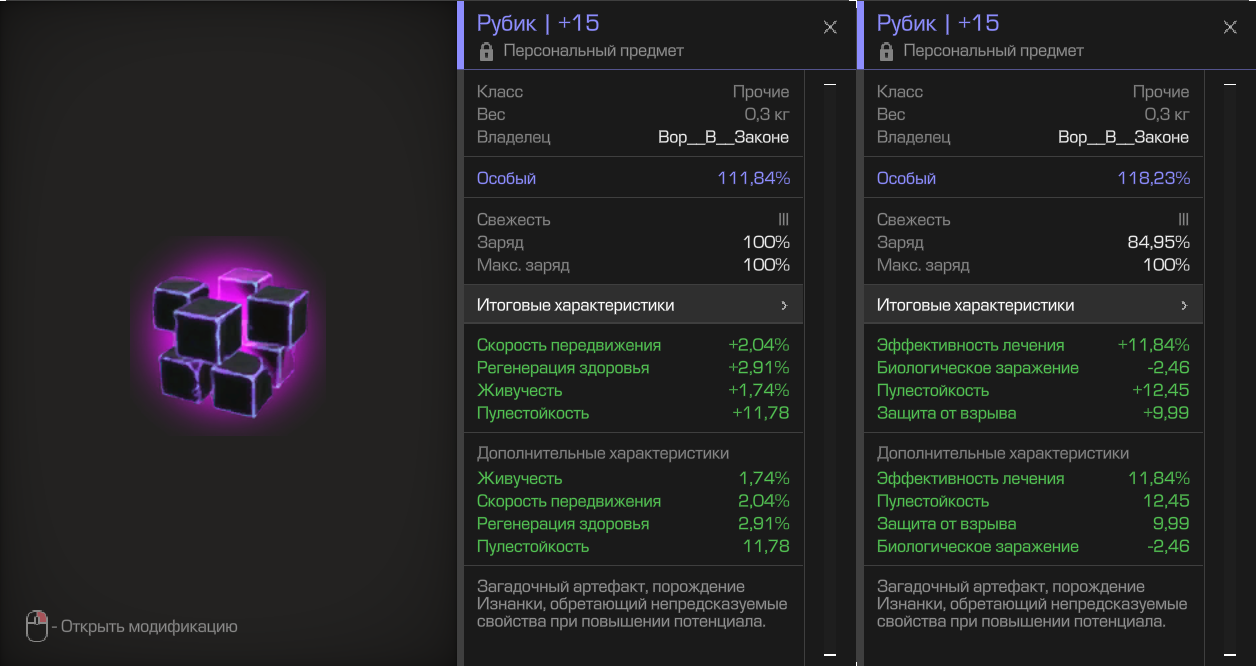This screenshot has height=666, width=1256.
Task: Click the Особый 111,84% row
Action: 633,178
